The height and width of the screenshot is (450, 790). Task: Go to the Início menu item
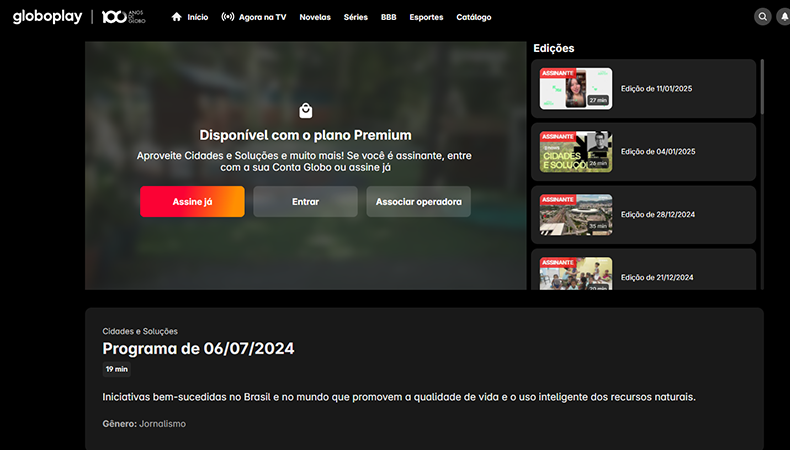(x=198, y=17)
